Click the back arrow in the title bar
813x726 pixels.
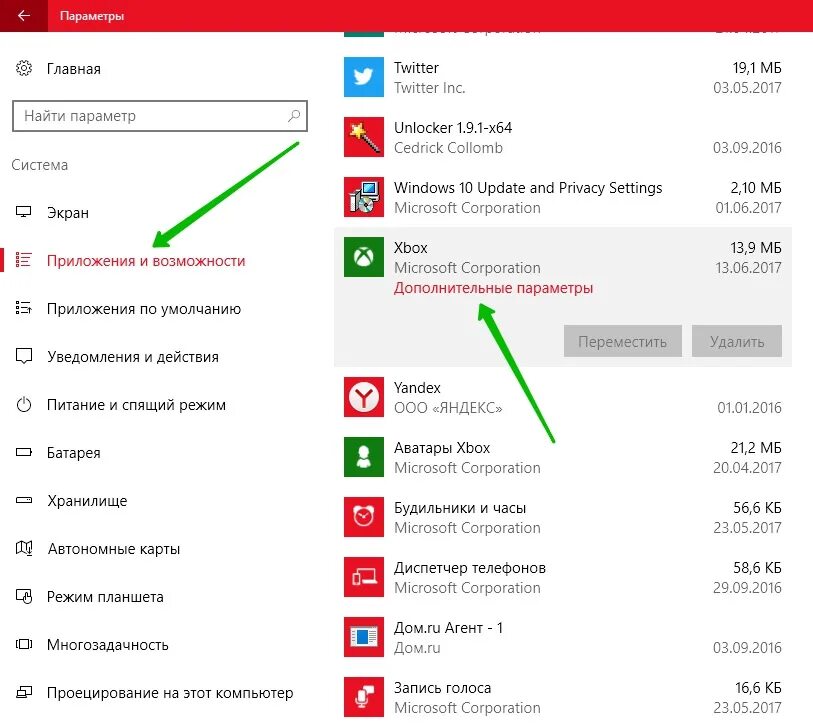(x=23, y=16)
